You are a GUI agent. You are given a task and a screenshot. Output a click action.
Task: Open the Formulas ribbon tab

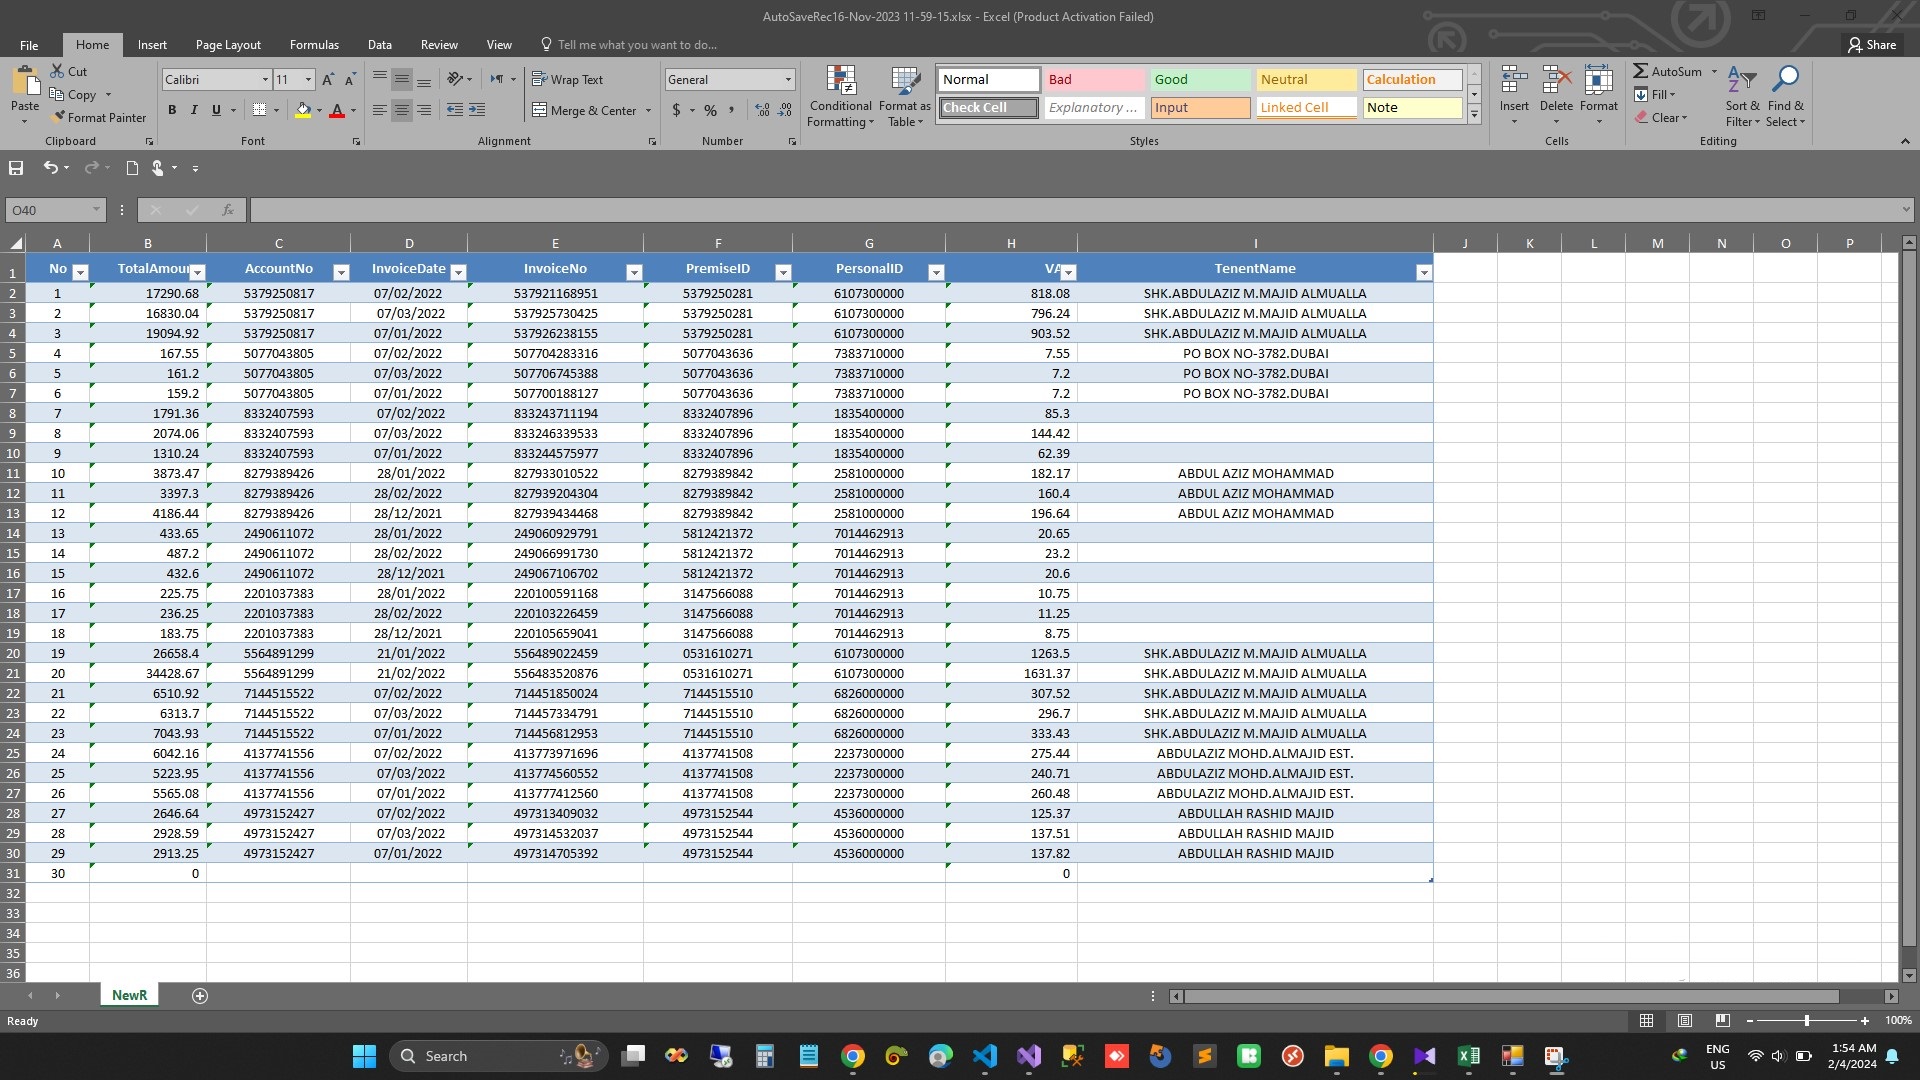pyautogui.click(x=314, y=45)
